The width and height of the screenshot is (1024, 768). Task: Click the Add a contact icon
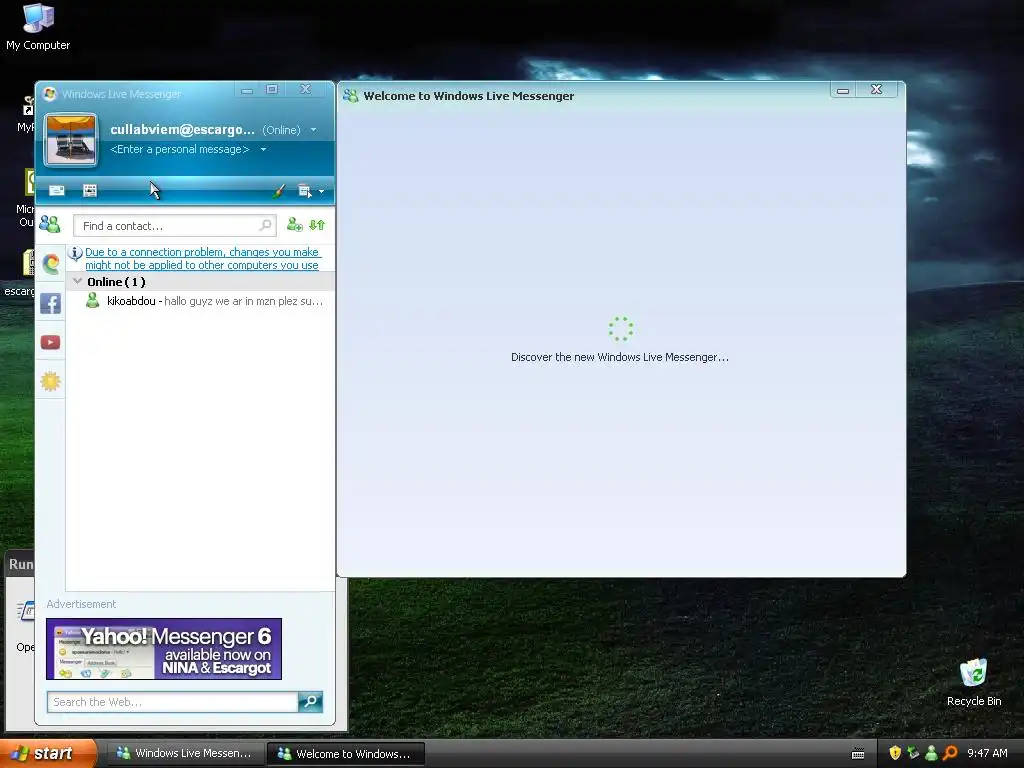click(295, 225)
